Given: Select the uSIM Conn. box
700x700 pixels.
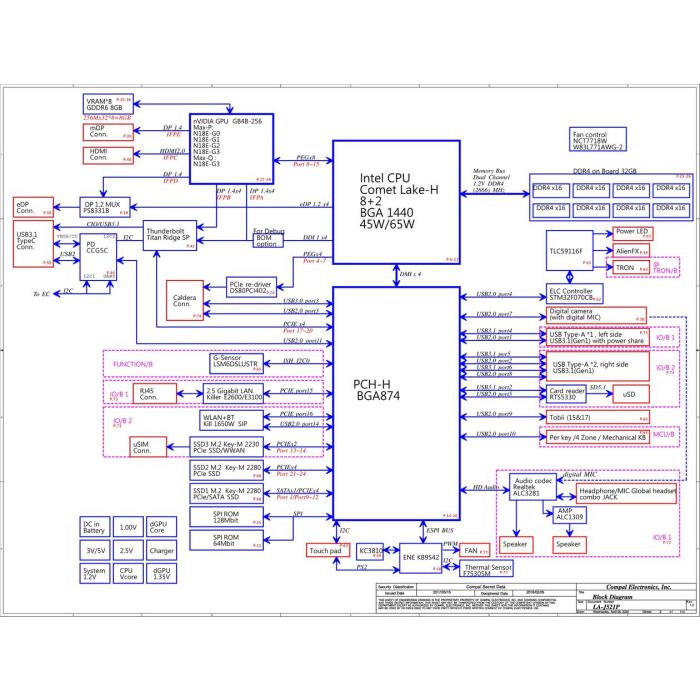Looking at the screenshot, I should (148, 447).
